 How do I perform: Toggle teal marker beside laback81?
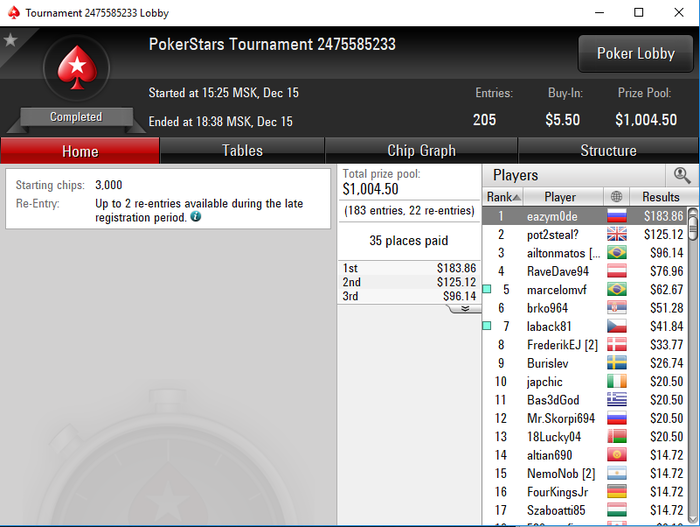pos(487,326)
